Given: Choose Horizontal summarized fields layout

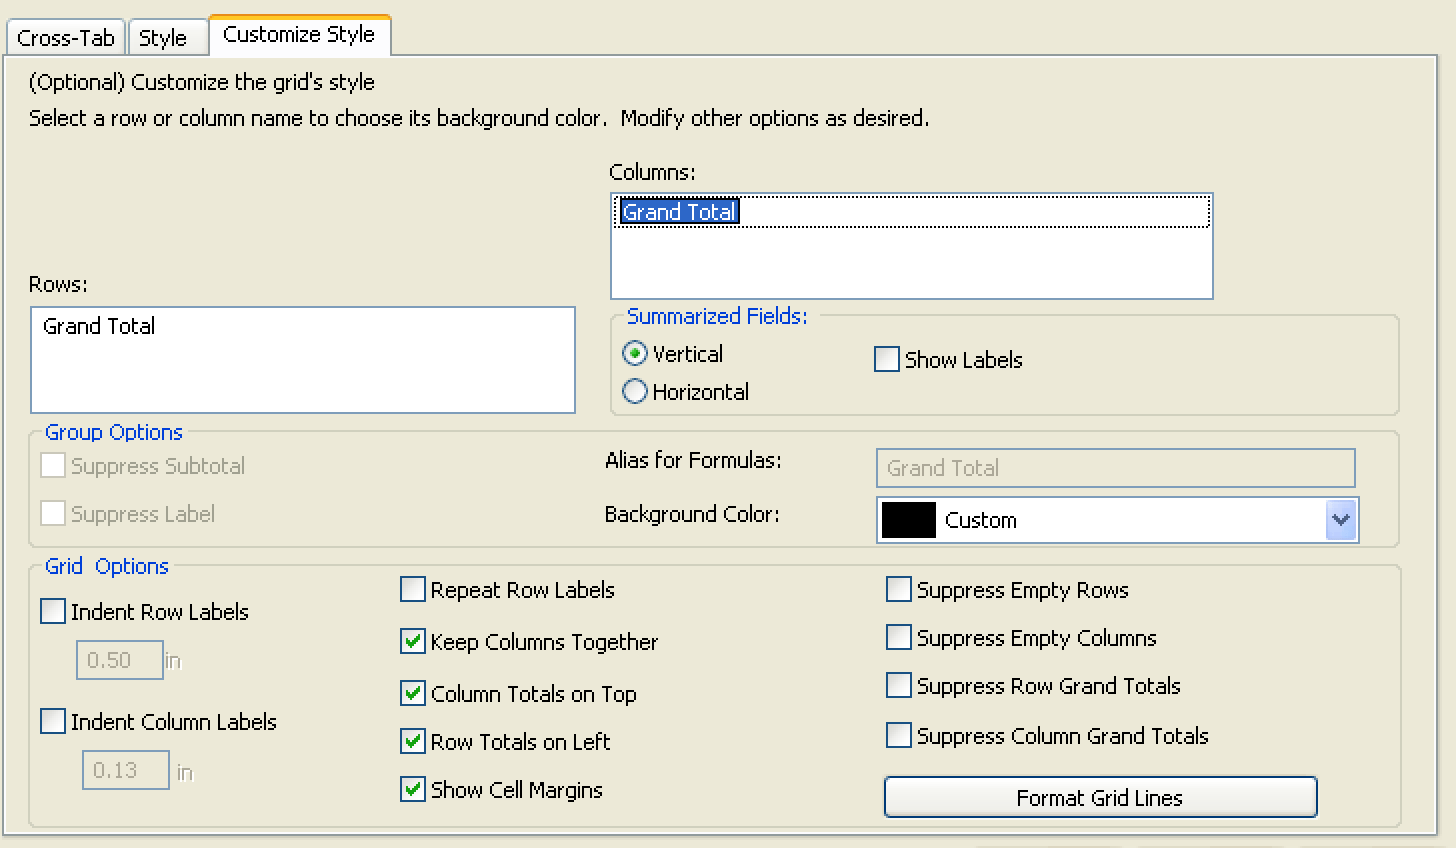Looking at the screenshot, I should pos(635,392).
